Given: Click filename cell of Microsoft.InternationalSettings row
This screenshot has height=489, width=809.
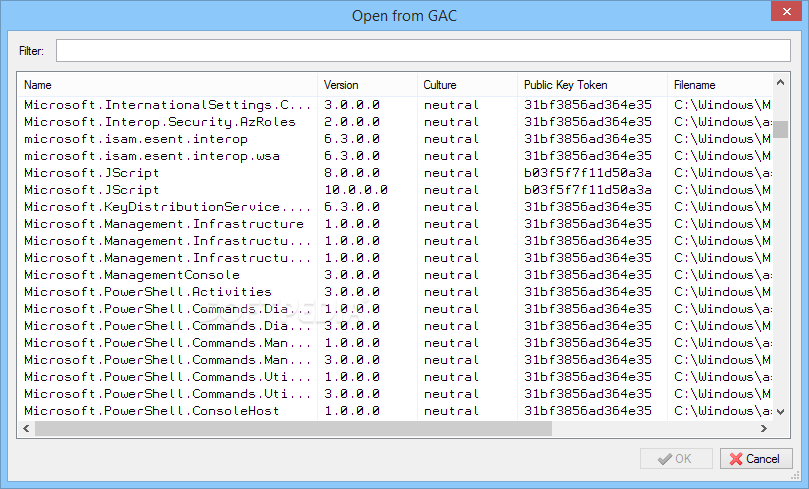Looking at the screenshot, I should tap(722, 105).
